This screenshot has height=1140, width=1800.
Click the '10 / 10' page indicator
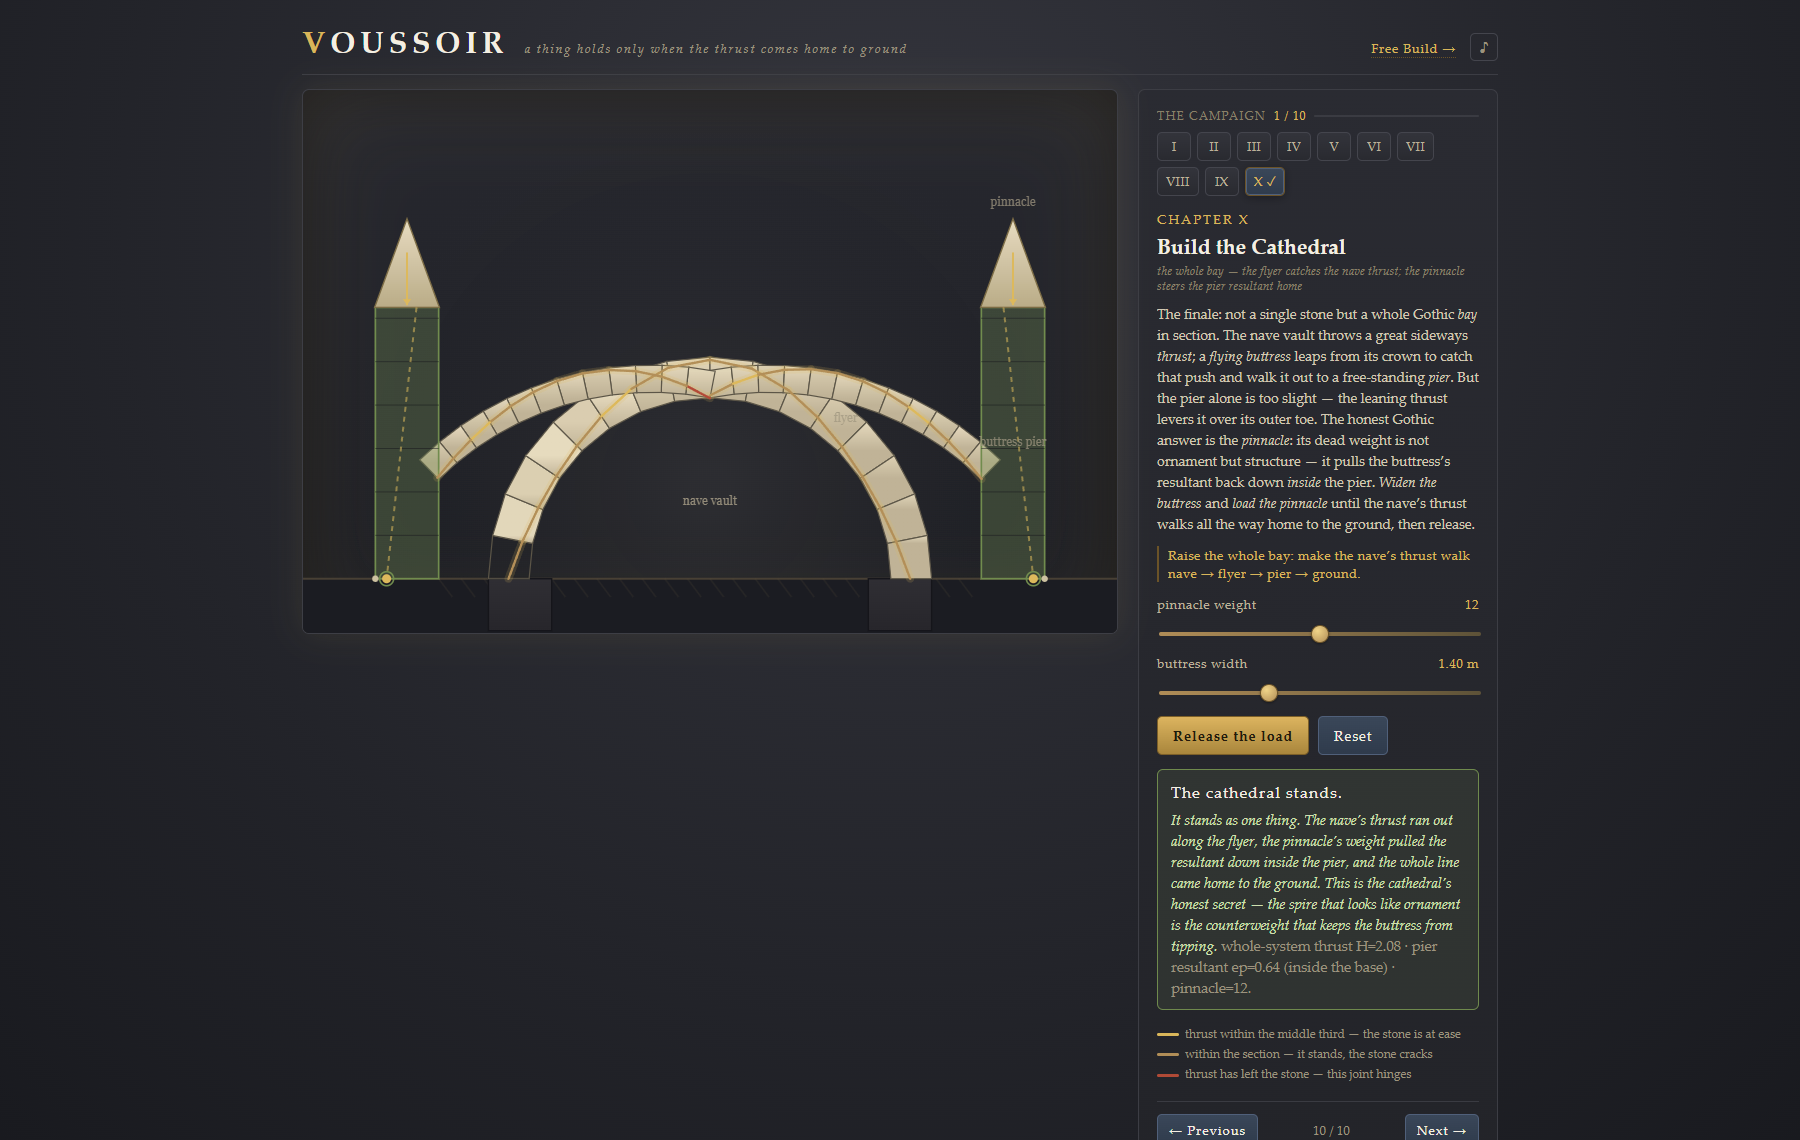pos(1331,1130)
